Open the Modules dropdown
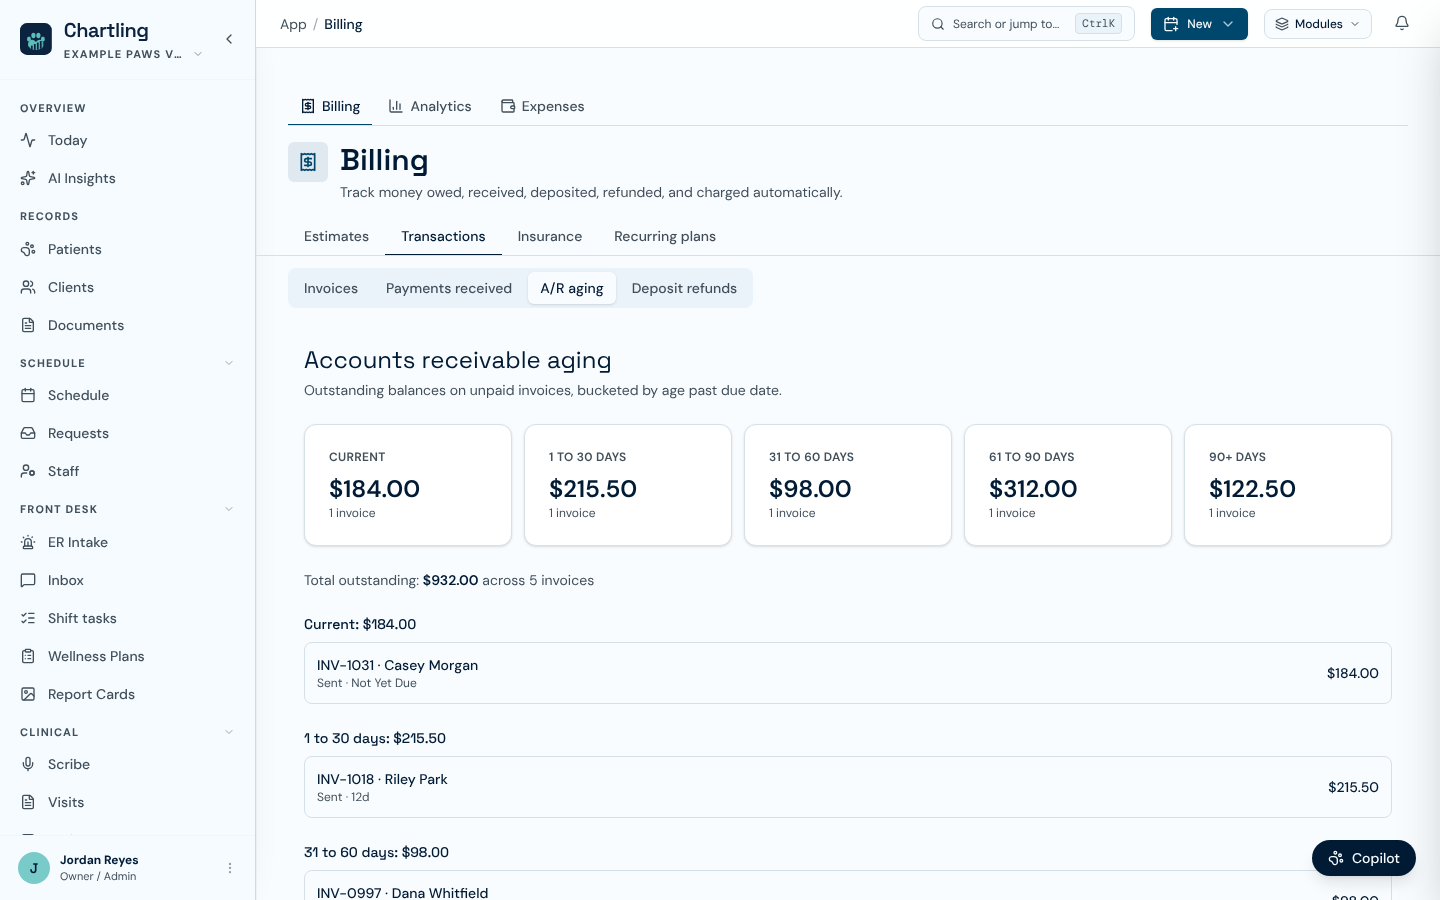 tap(1318, 24)
